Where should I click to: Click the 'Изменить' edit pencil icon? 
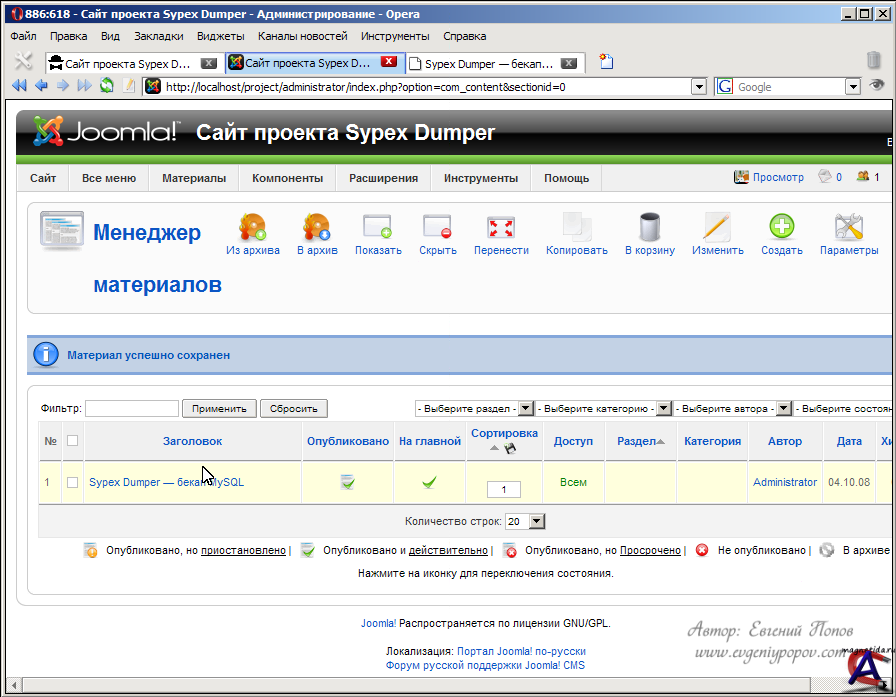click(x=717, y=227)
